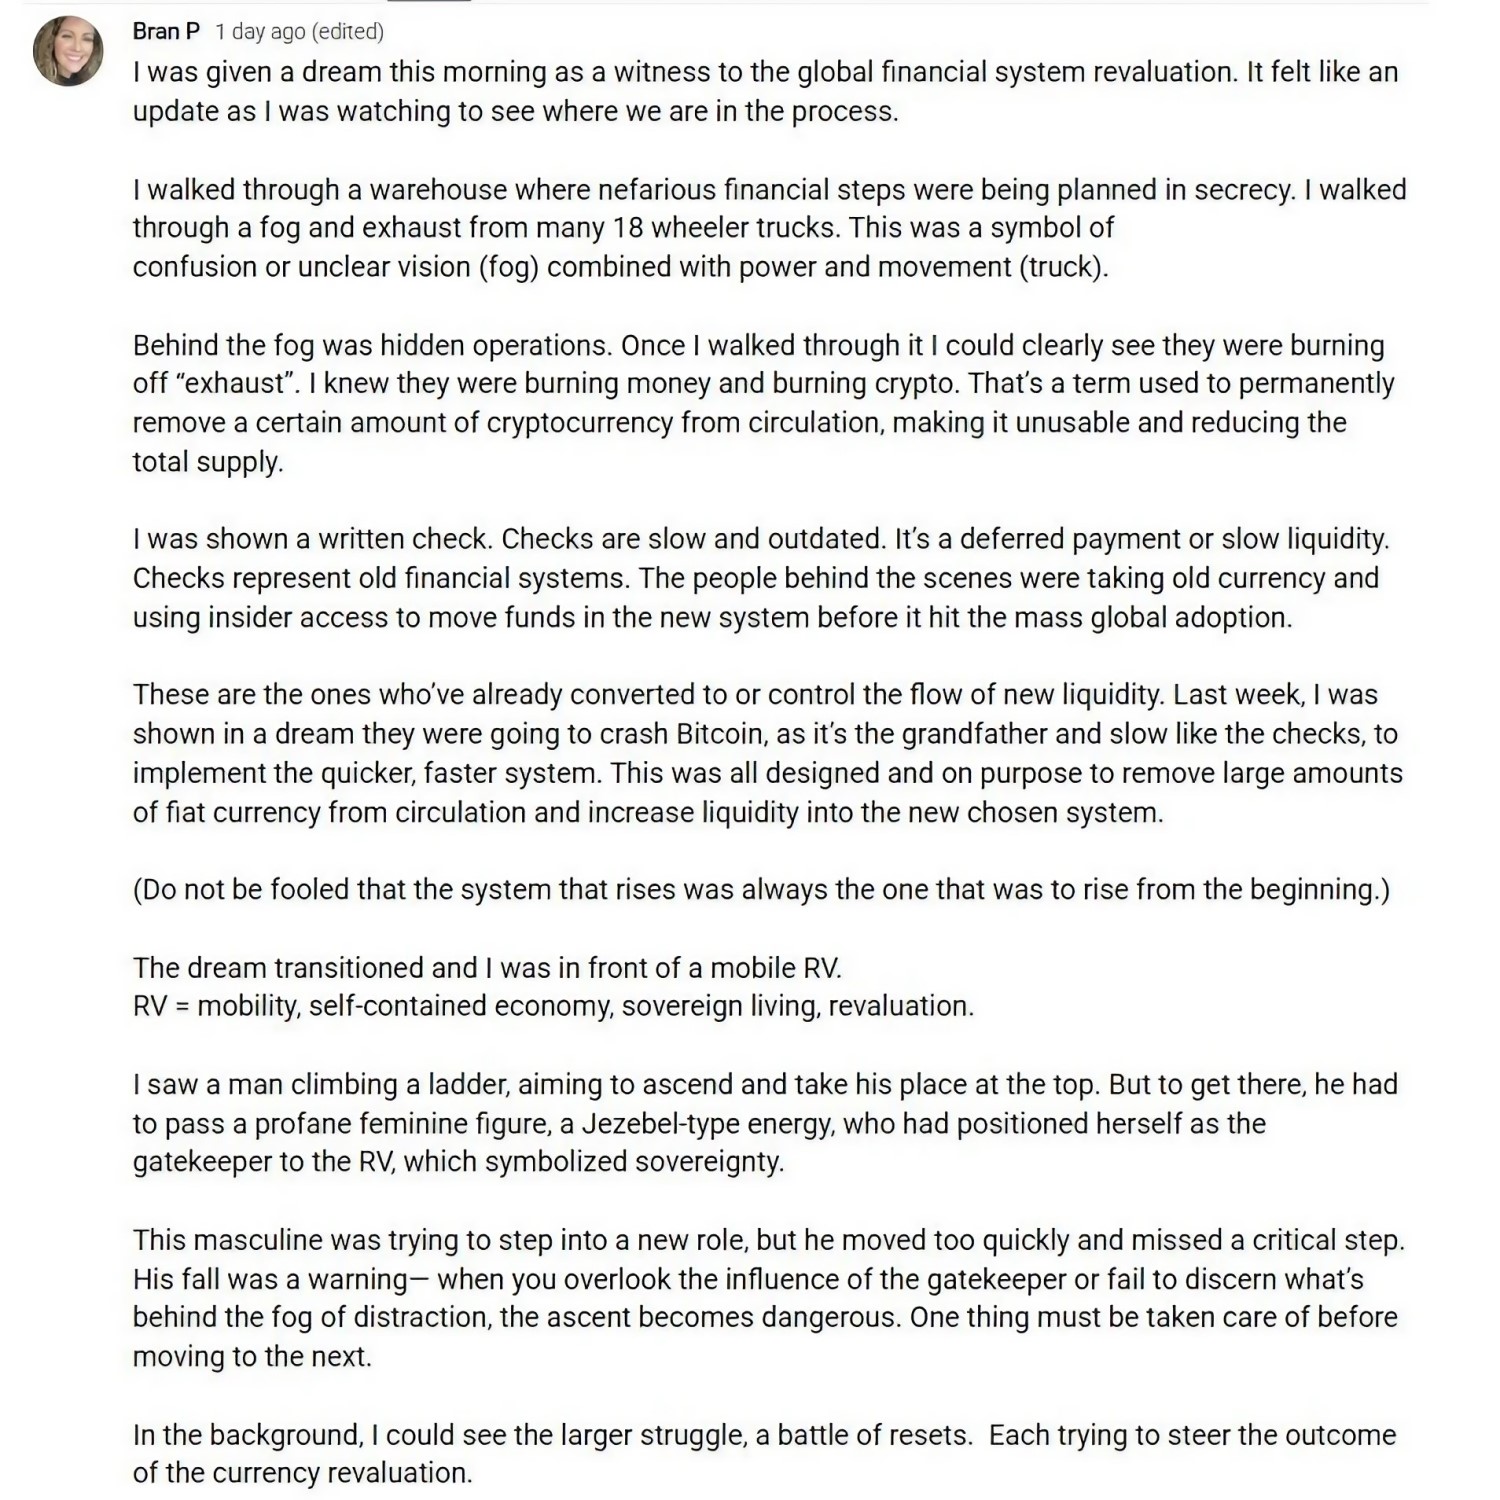Open the Bran P channel name link

pos(166,32)
